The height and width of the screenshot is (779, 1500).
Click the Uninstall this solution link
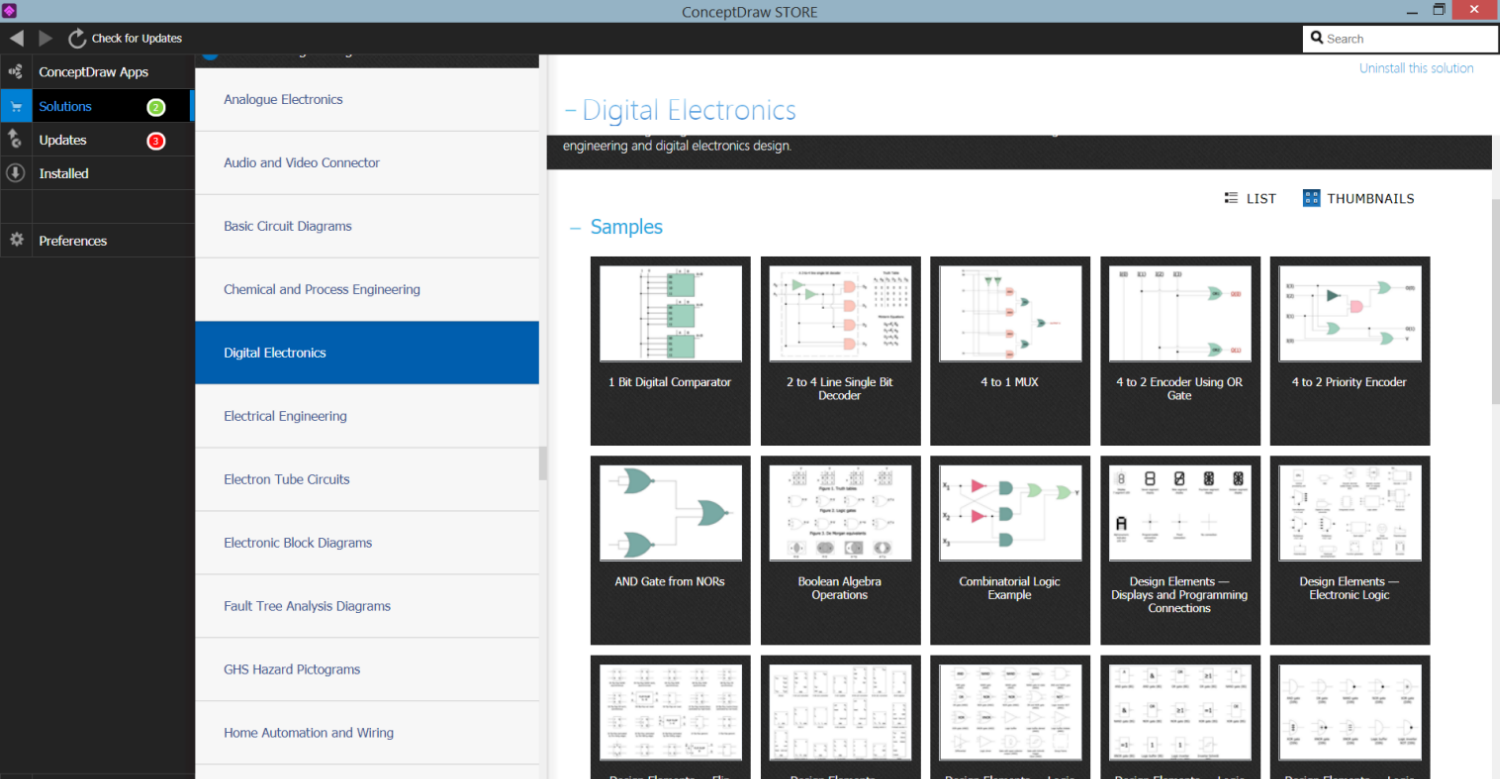tap(1416, 68)
